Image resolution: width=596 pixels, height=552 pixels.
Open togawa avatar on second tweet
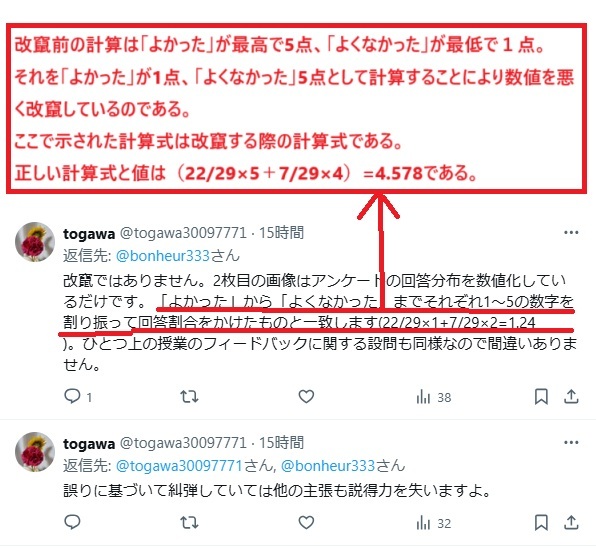click(35, 452)
